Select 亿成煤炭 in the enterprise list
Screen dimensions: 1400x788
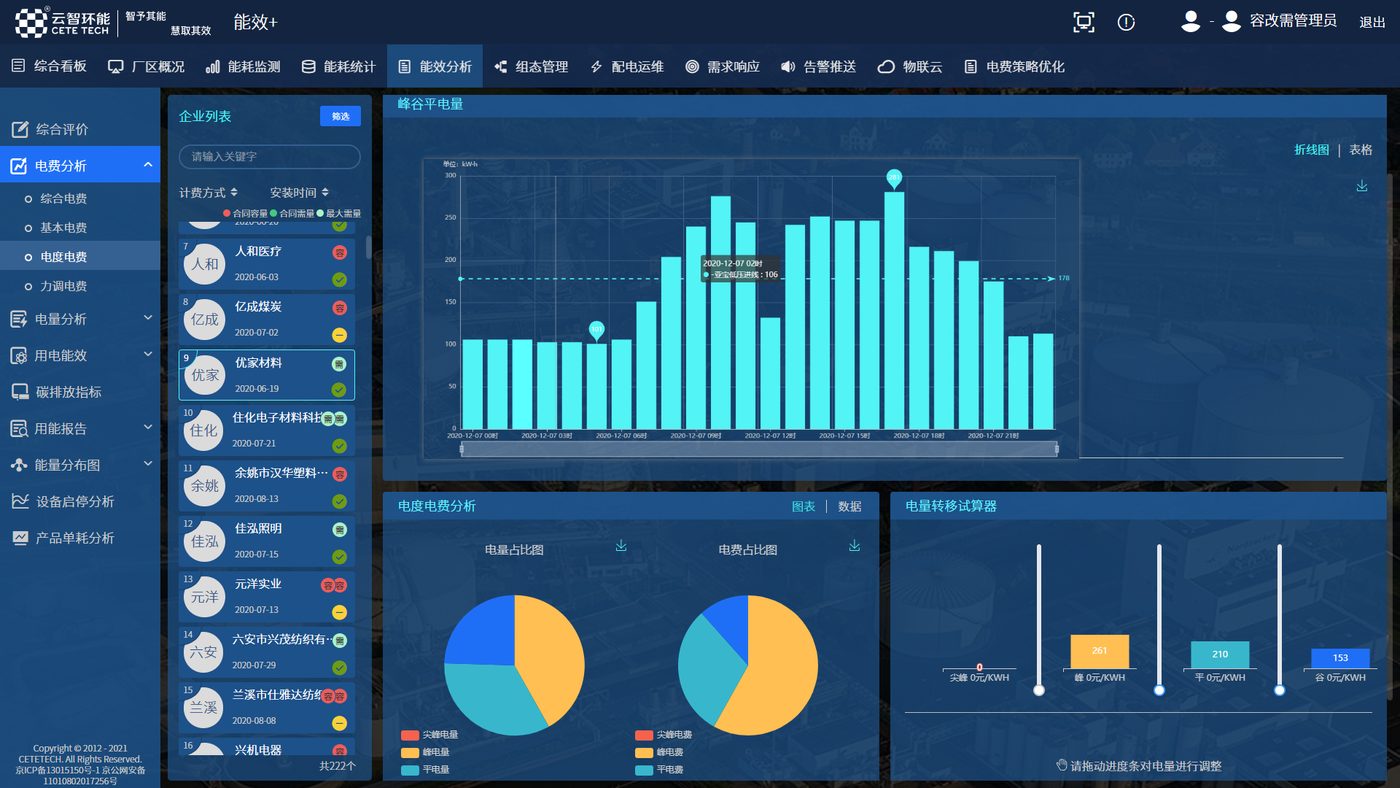point(267,319)
